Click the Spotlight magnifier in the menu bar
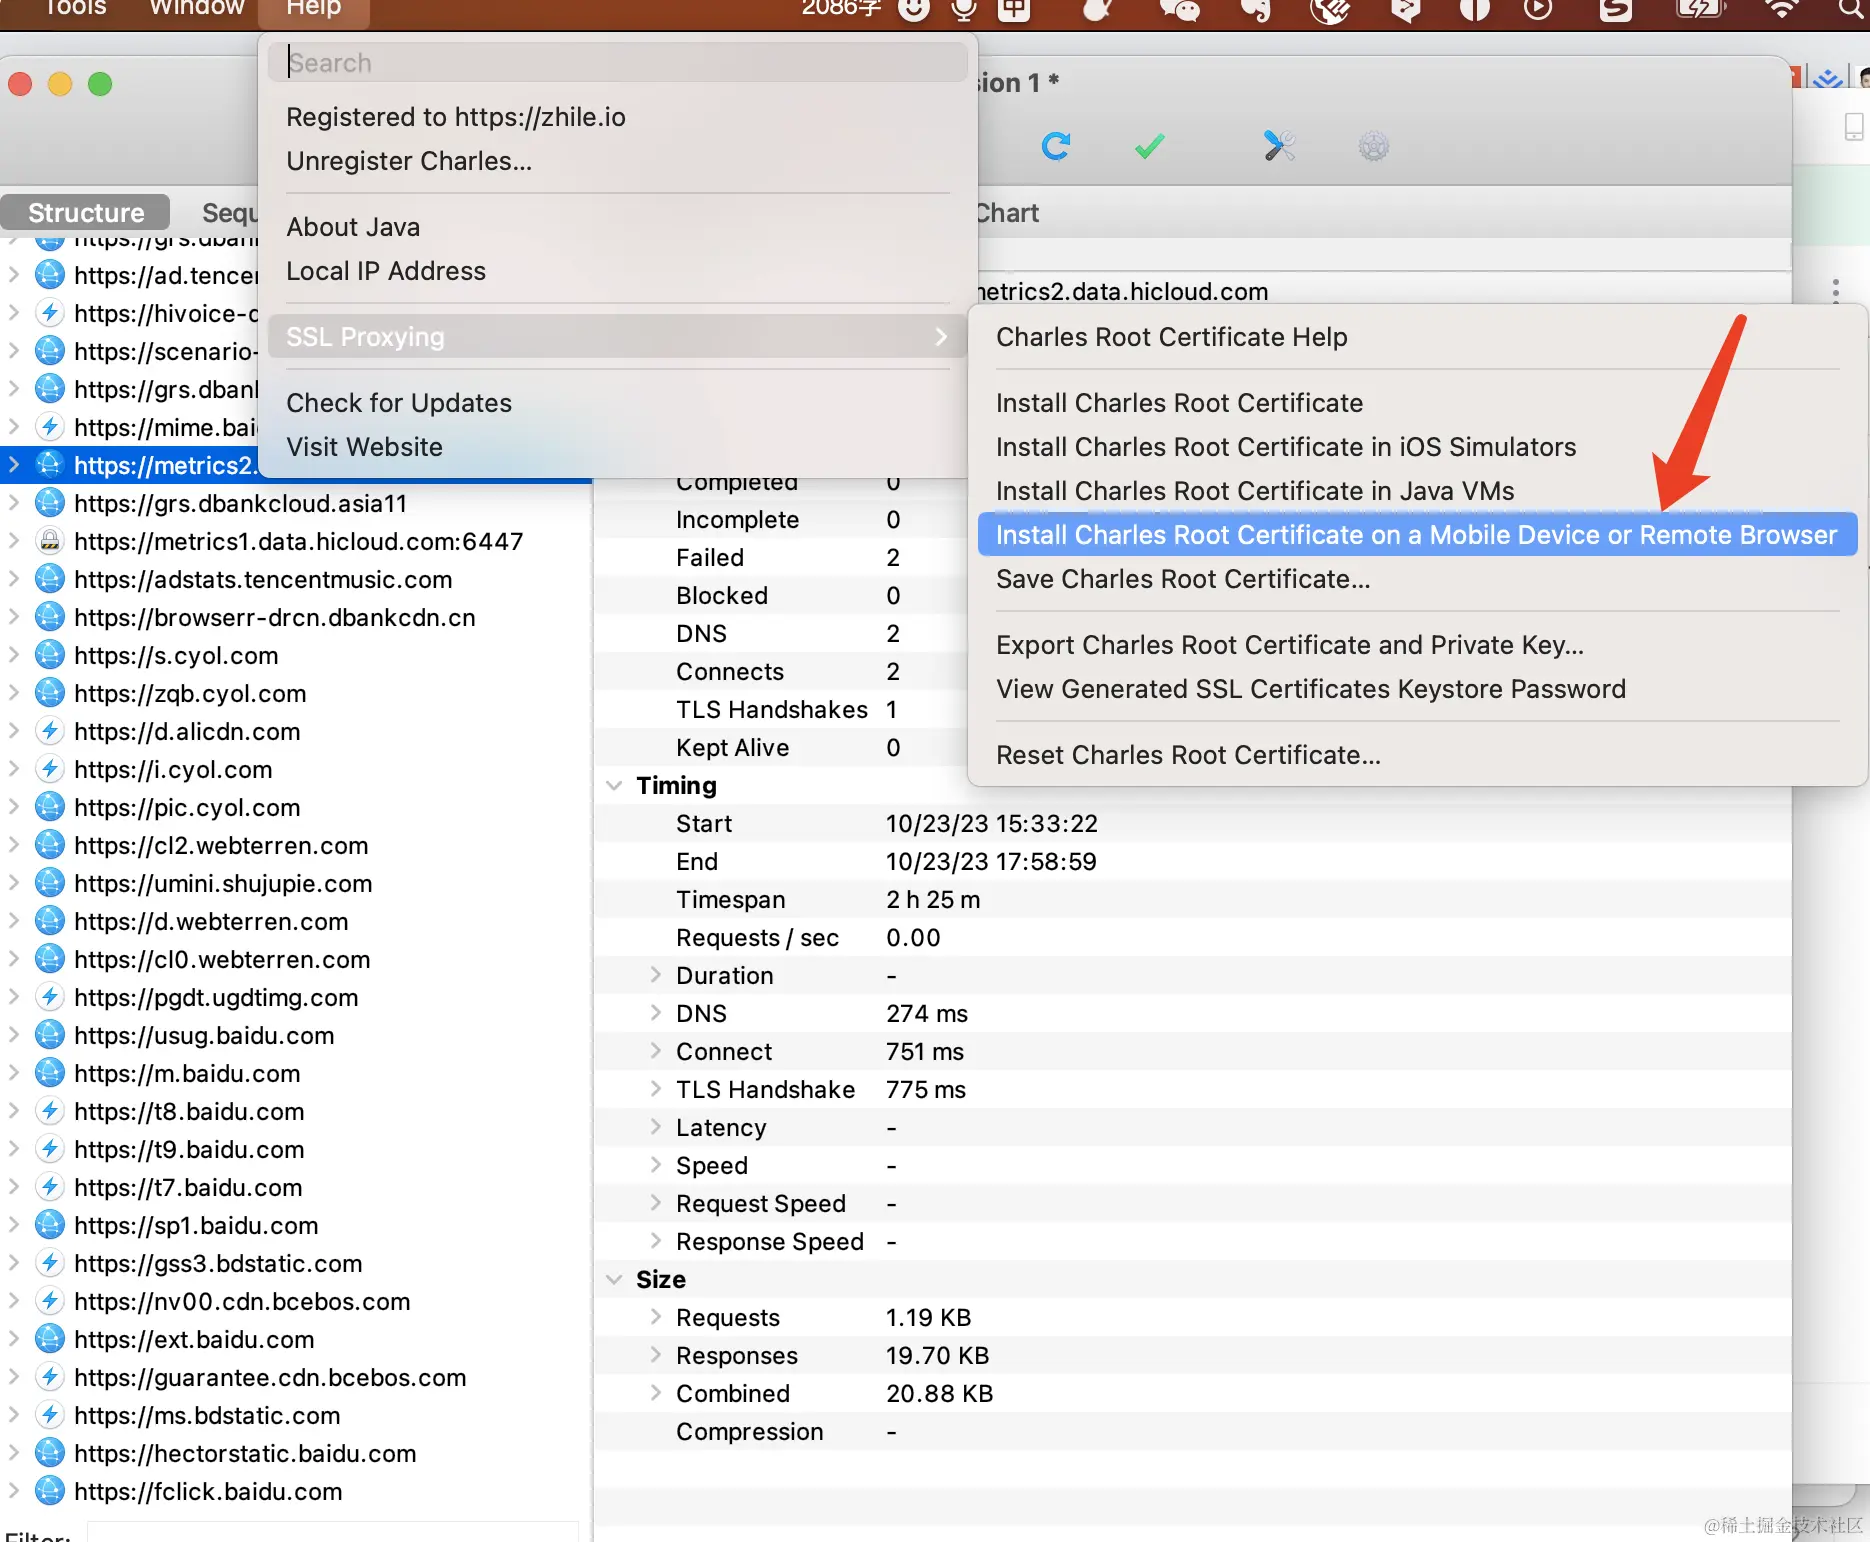Screen dimensions: 1870x1542 (x=1852, y=9)
